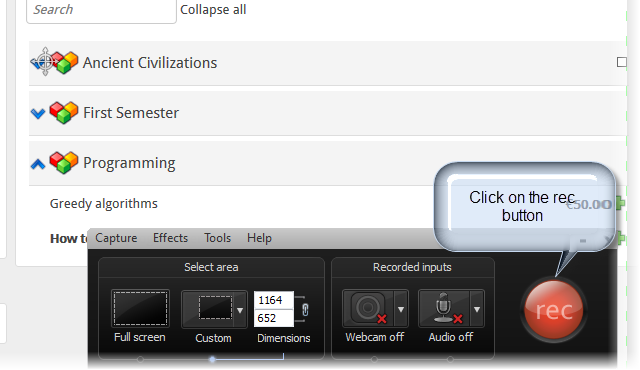Click the width field showing 1164
The image size is (640, 370).
tap(273, 300)
